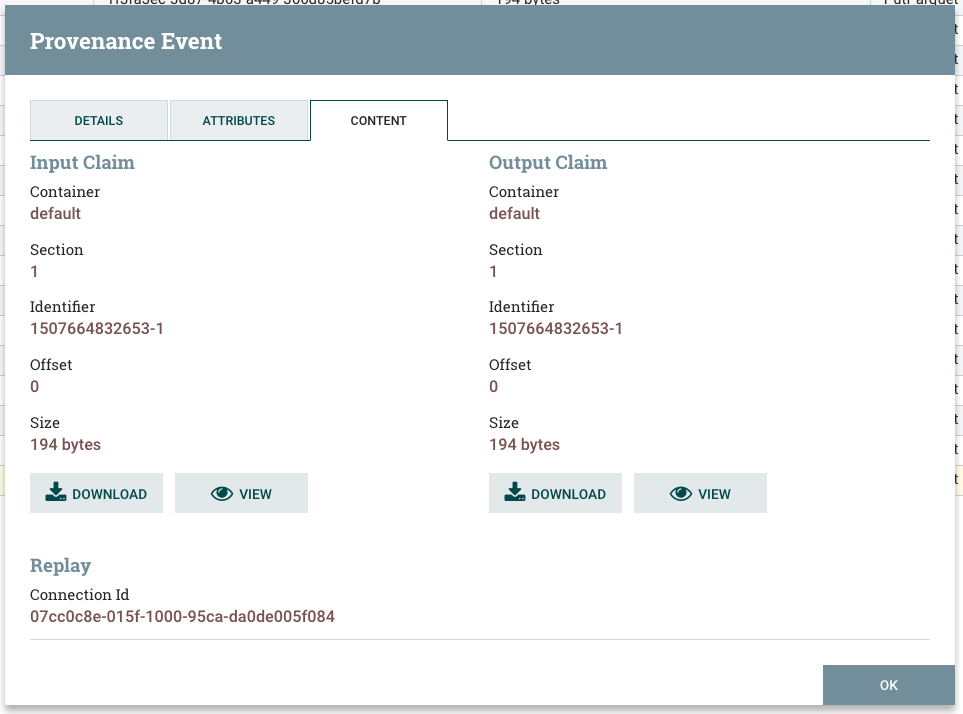This screenshot has height=714, width=963.
Task: Click the download icon on Input Claim's DOWNLOAD button
Action: 56,492
